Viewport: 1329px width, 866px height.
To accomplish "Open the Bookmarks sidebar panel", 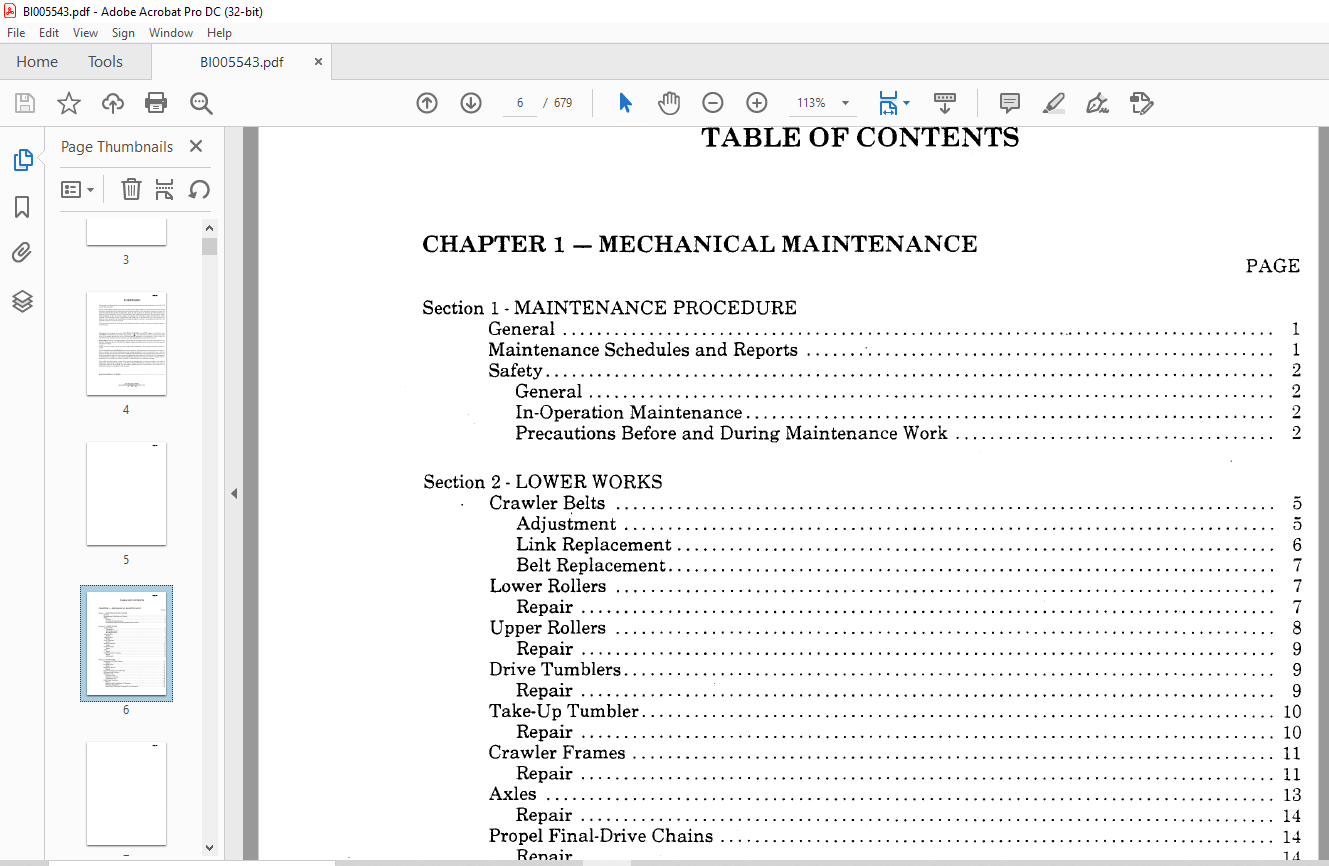I will (22, 207).
